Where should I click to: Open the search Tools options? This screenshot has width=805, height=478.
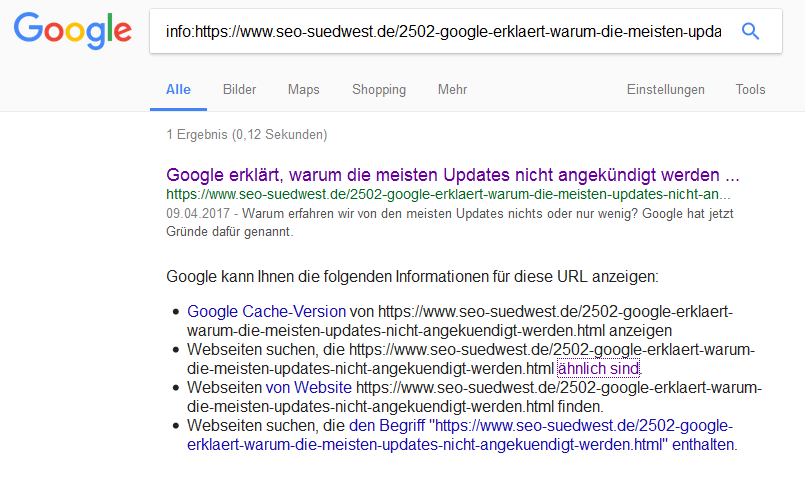tap(750, 90)
